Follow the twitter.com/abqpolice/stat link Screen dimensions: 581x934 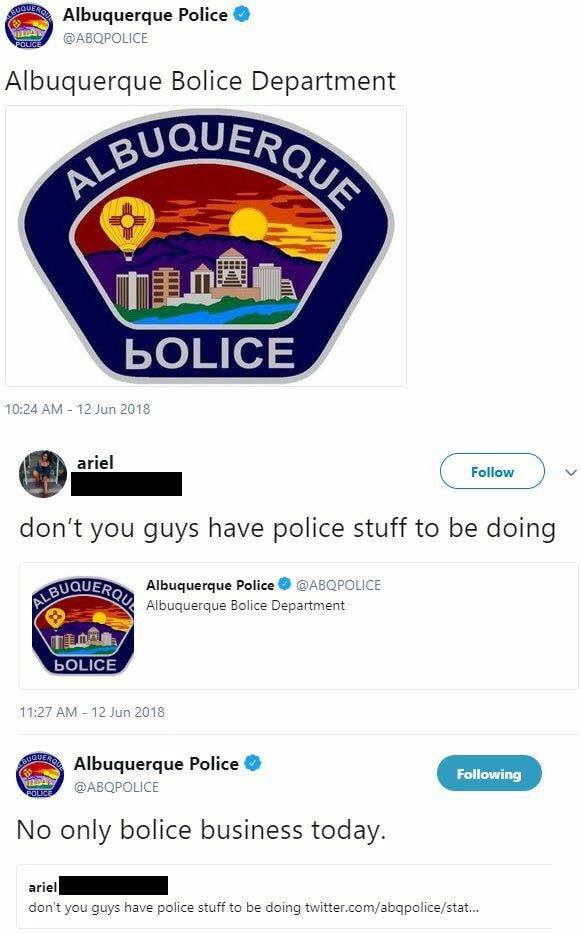tap(392, 908)
